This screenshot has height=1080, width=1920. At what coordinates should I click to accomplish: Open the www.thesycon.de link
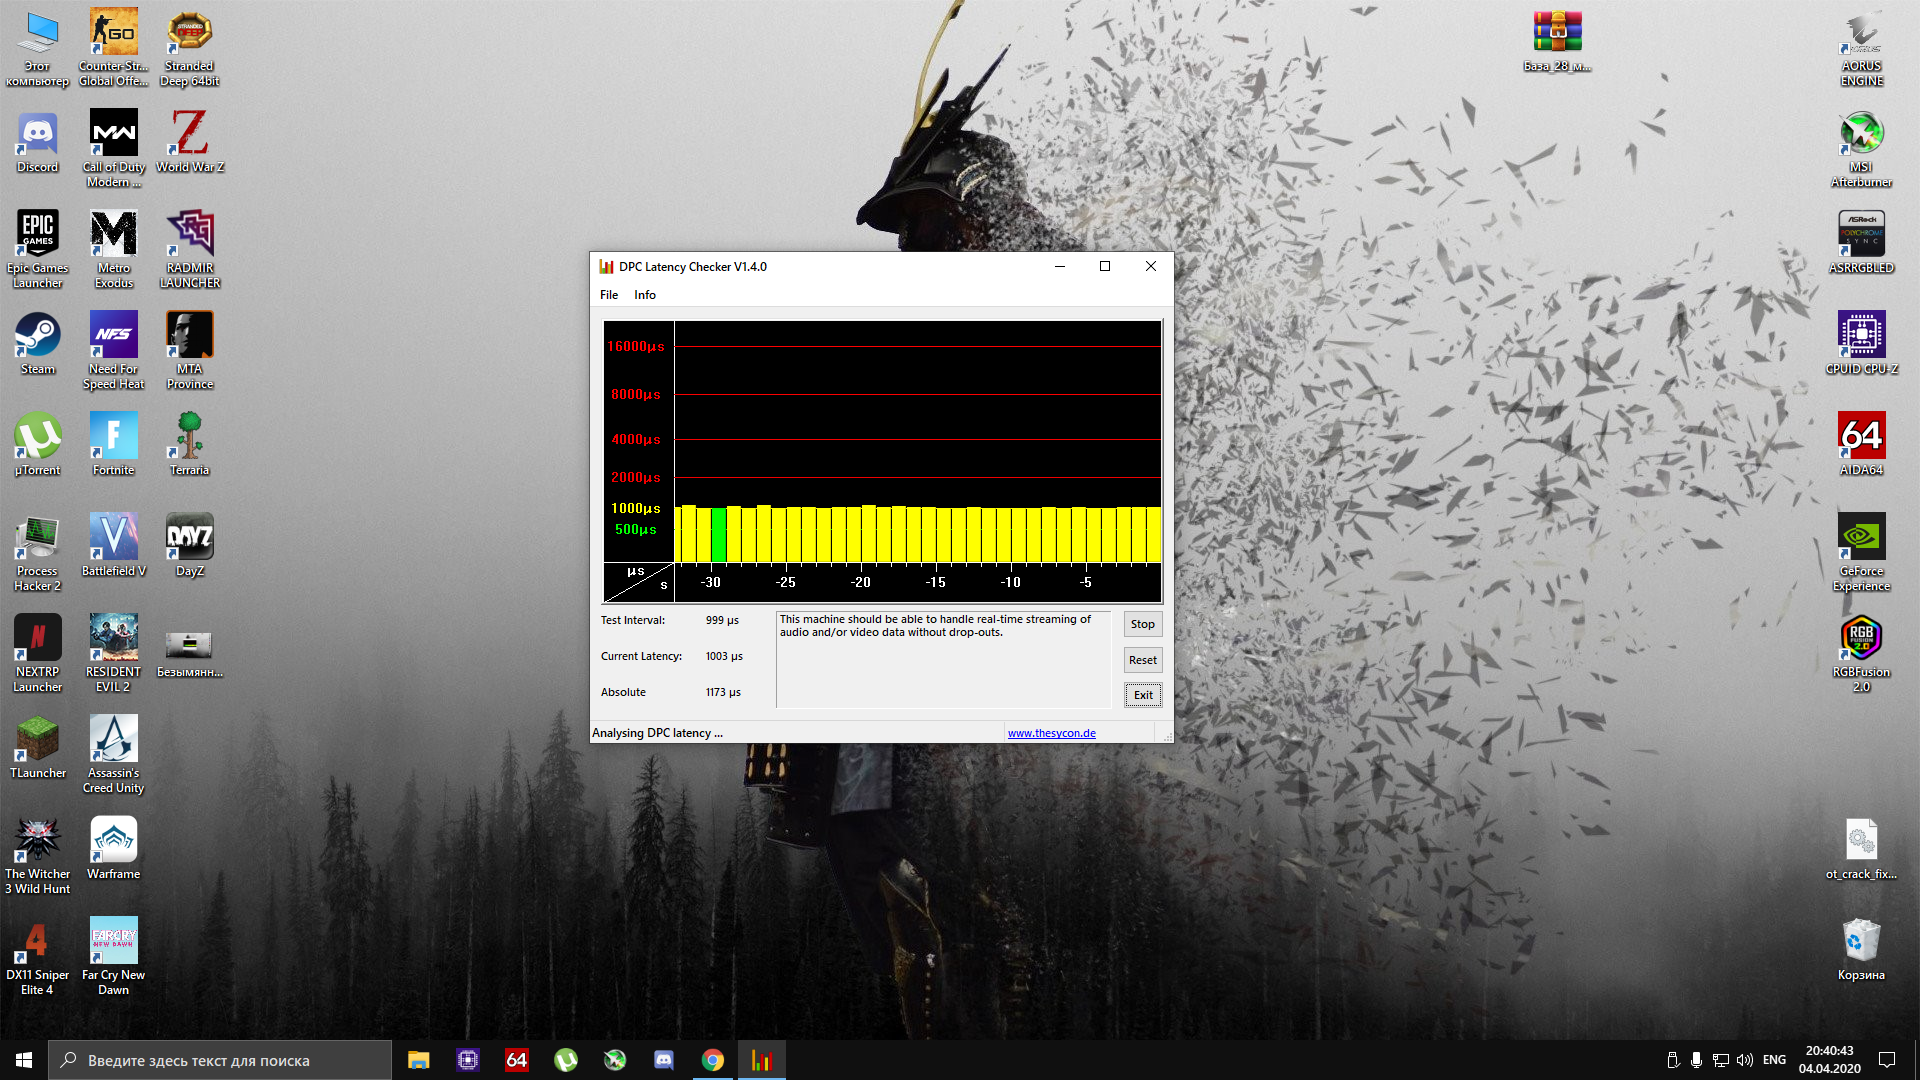1051,733
